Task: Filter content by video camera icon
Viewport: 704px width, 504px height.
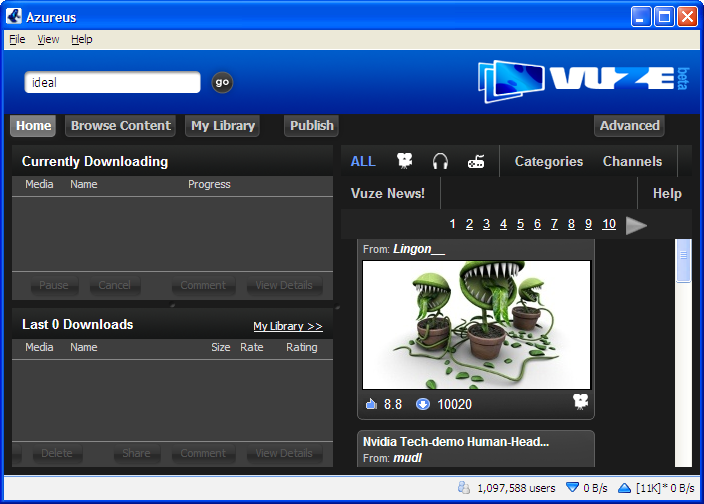Action: (405, 161)
